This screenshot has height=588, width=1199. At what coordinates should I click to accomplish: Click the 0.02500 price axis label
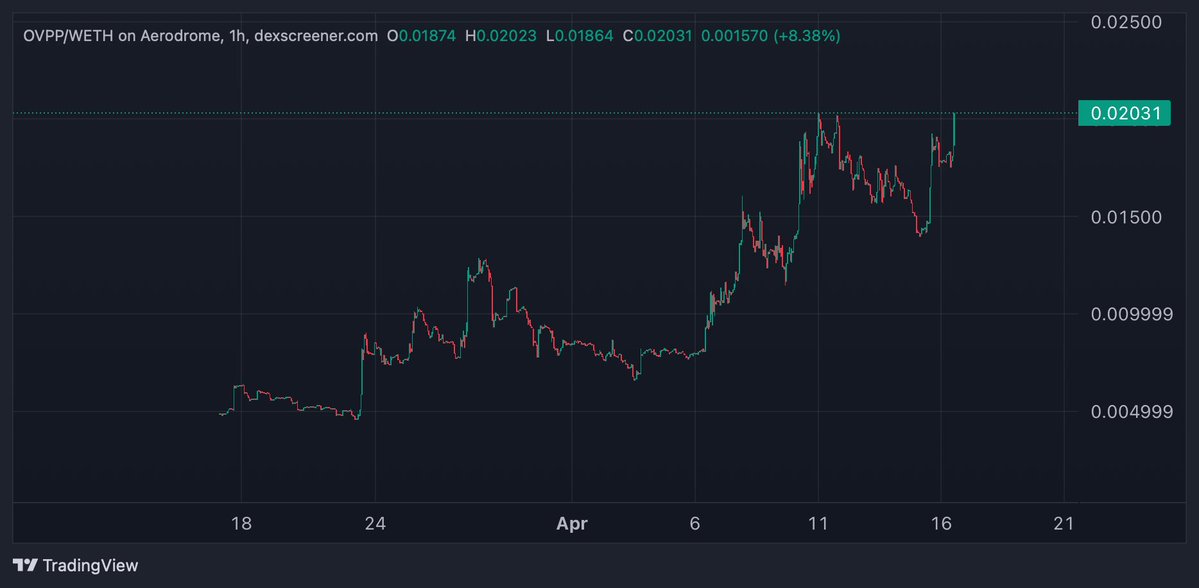1126,21
